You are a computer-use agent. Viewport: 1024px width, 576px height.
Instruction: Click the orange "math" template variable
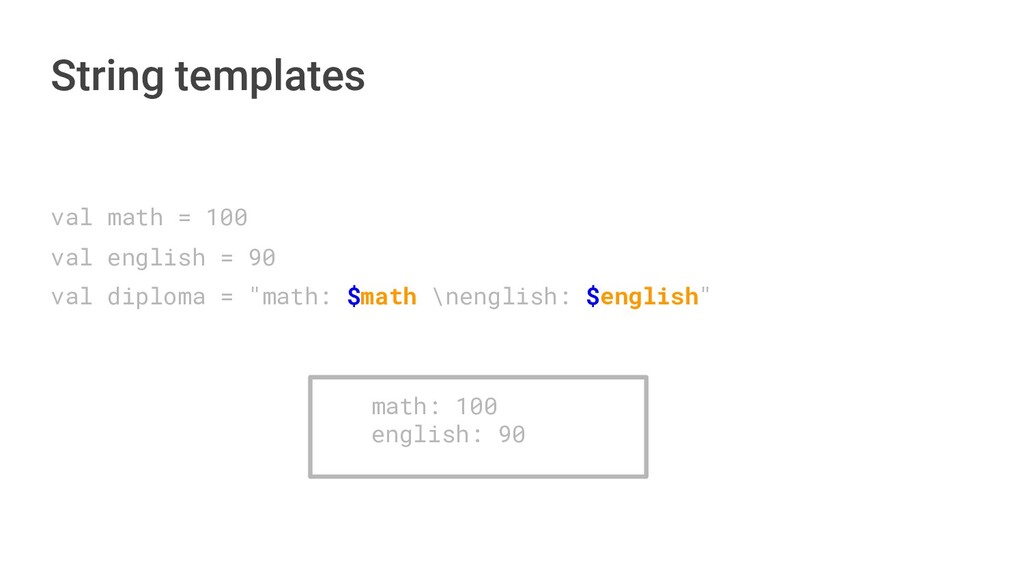pyautogui.click(x=389, y=297)
